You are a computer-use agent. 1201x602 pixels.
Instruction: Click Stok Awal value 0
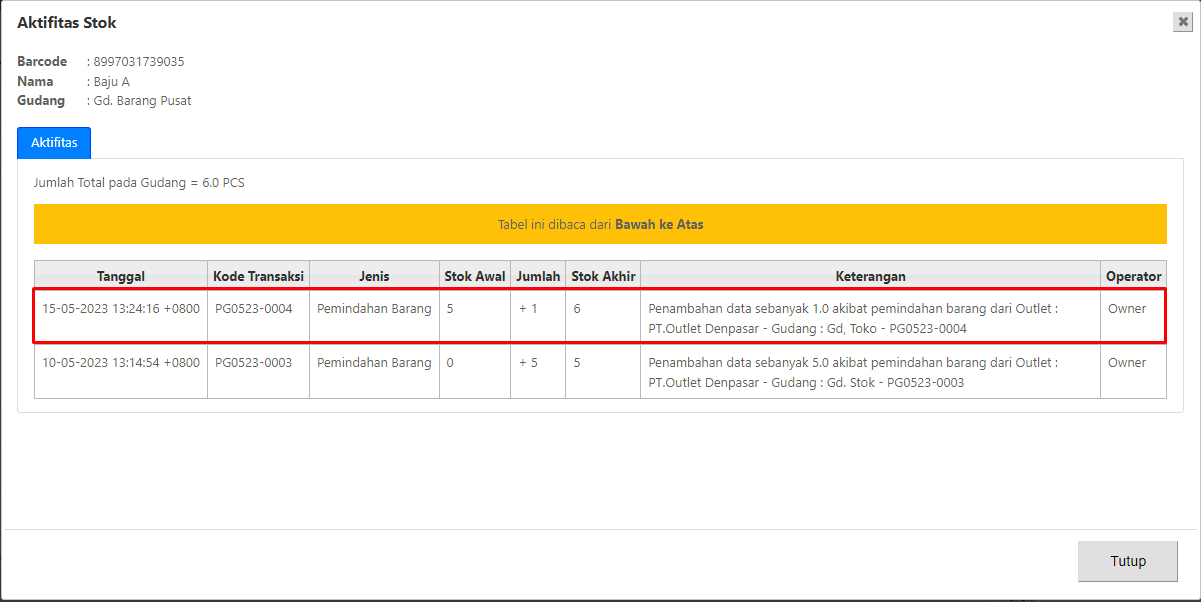[450, 363]
